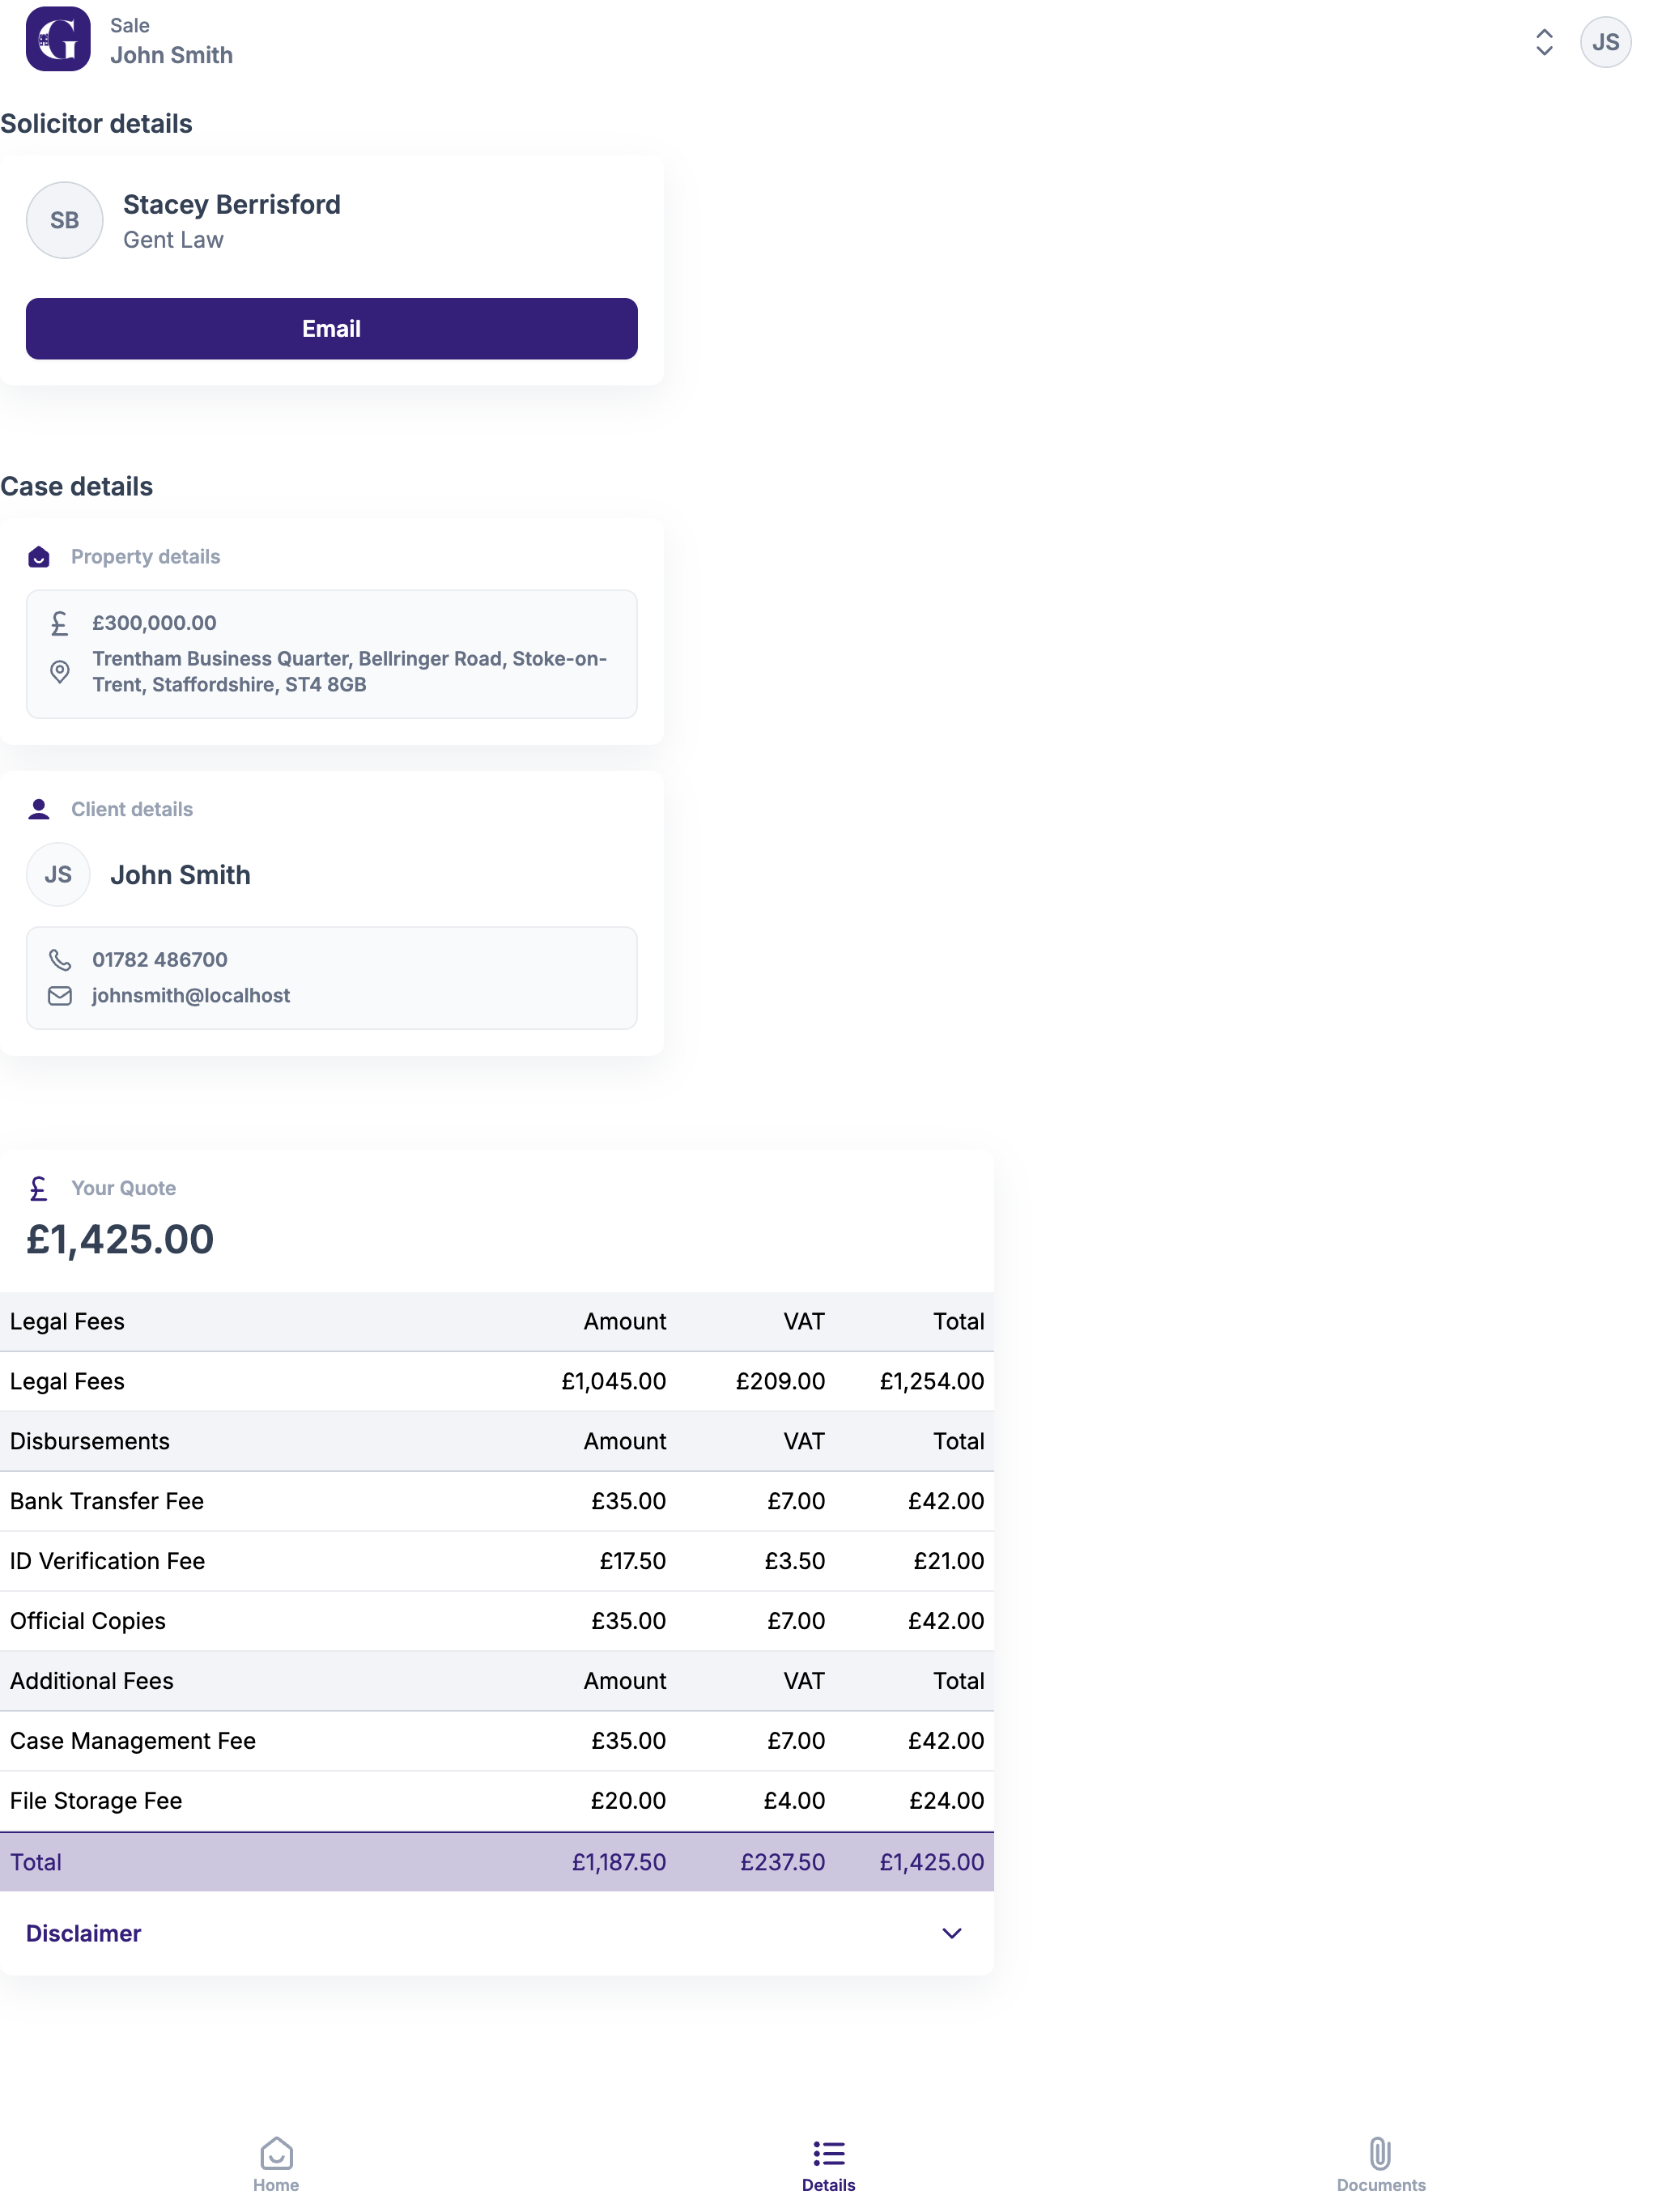The width and height of the screenshot is (1658, 2212).
Task: Click the File Storage VAT £4.00
Action: 794,1802
